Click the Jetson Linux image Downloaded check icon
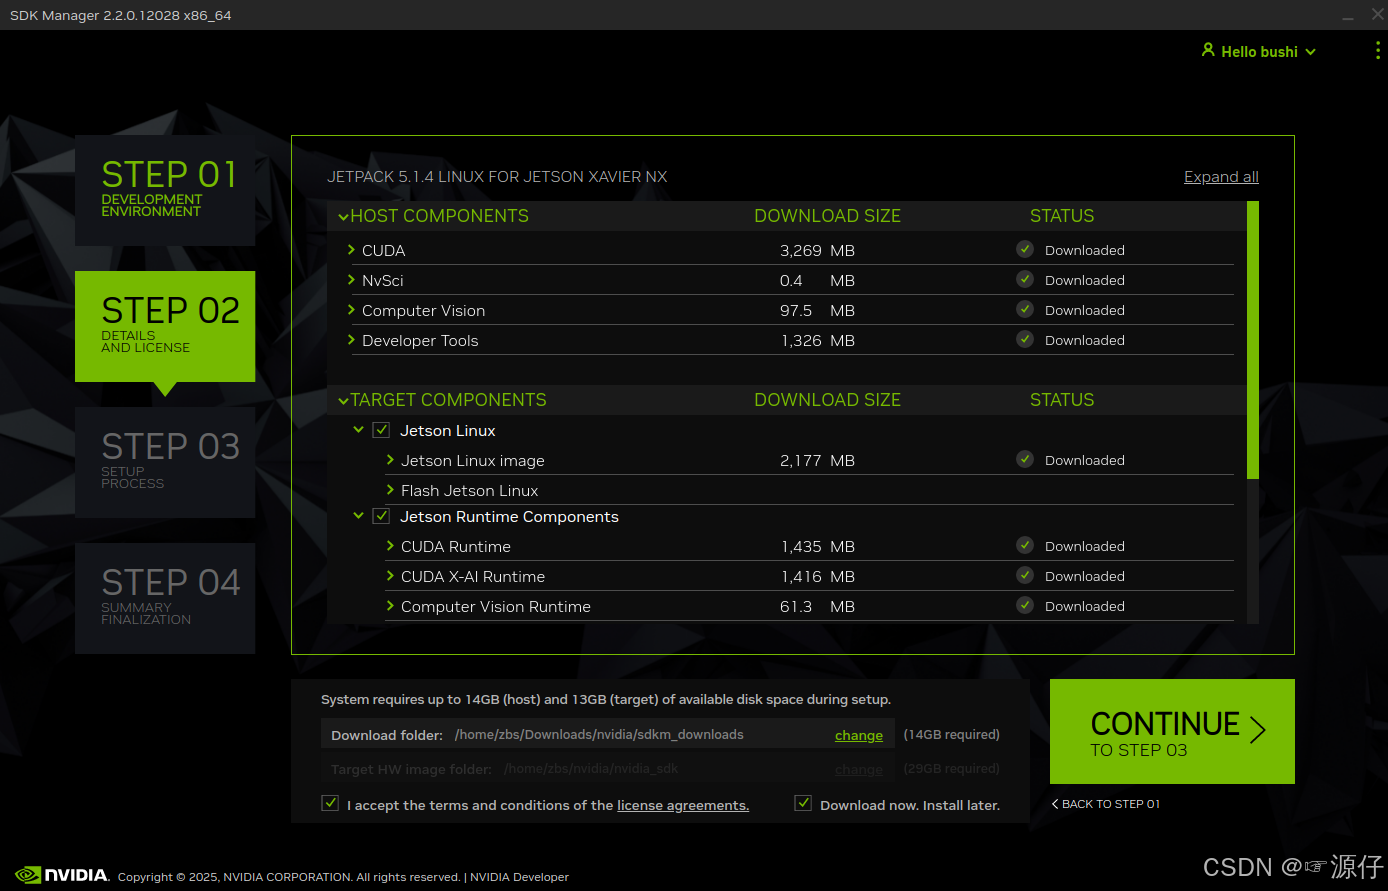 (x=1025, y=459)
